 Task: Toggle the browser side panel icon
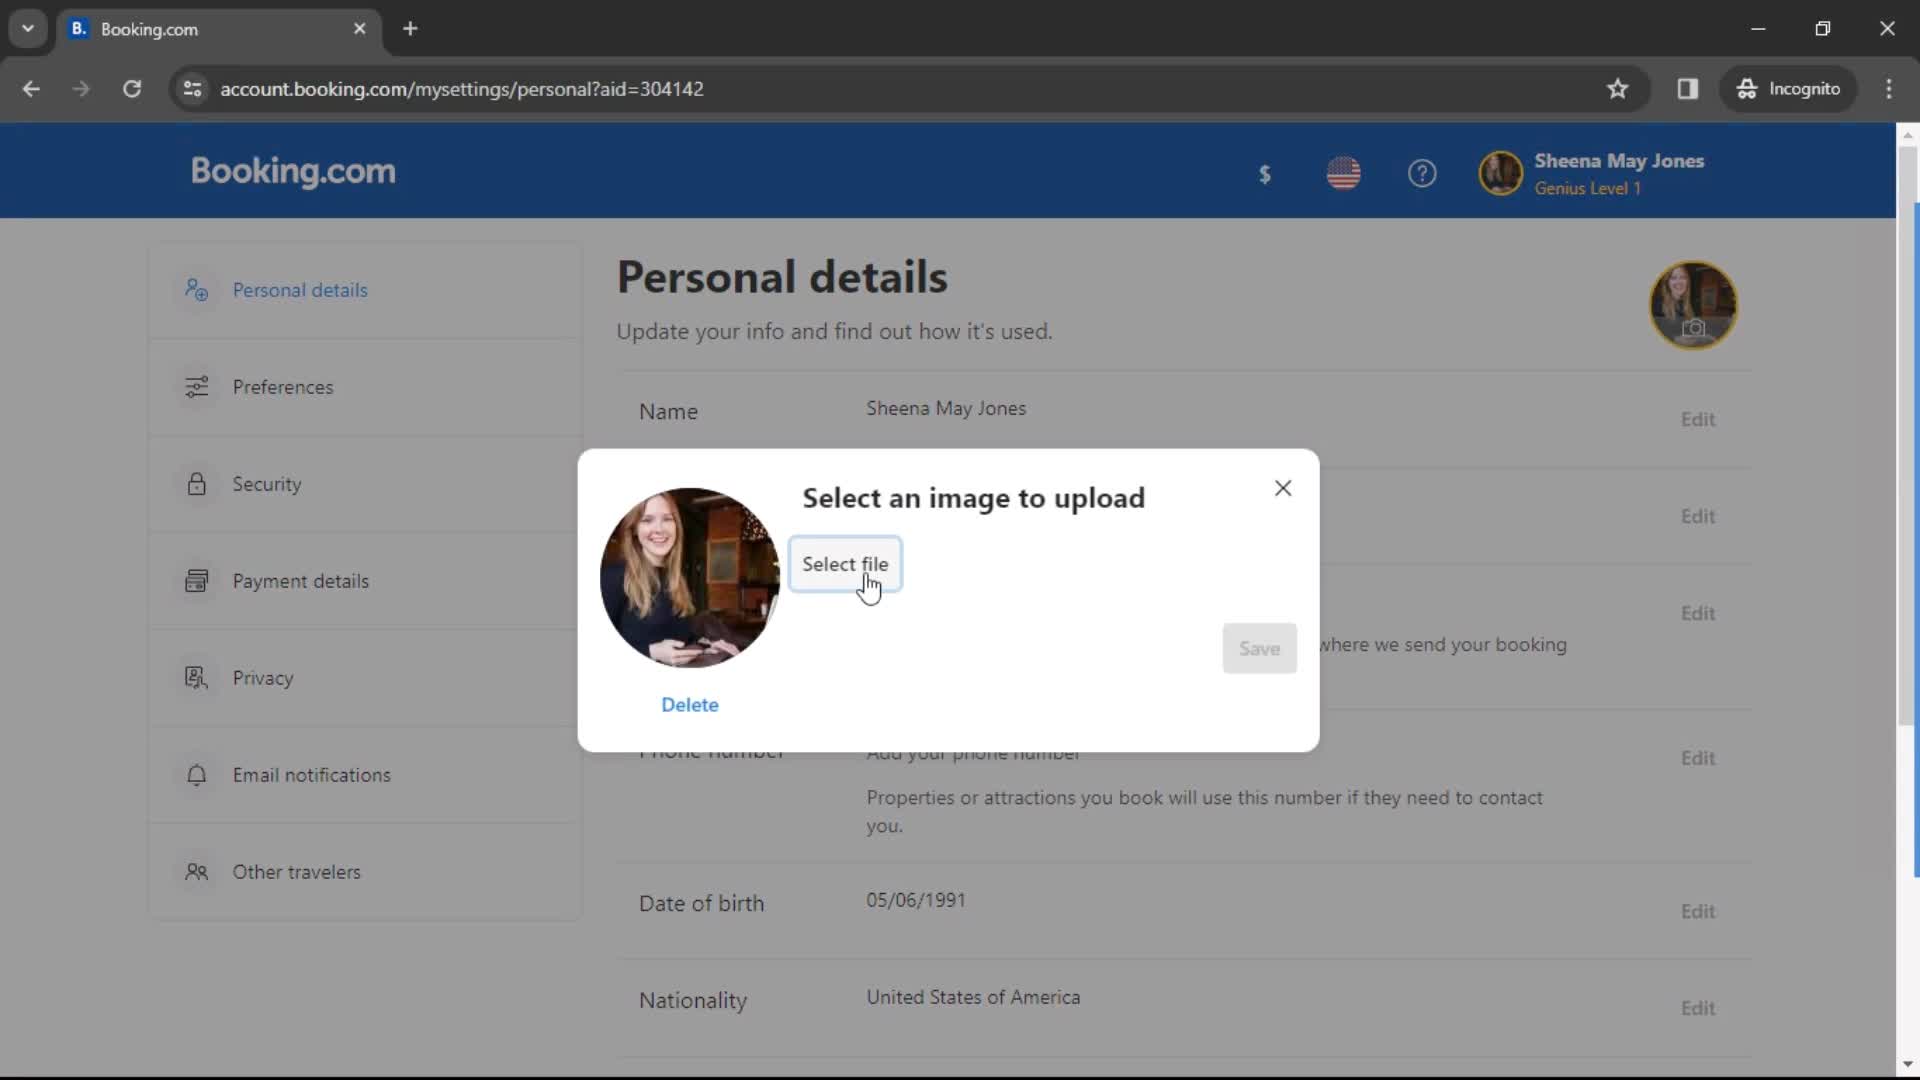click(x=1688, y=89)
